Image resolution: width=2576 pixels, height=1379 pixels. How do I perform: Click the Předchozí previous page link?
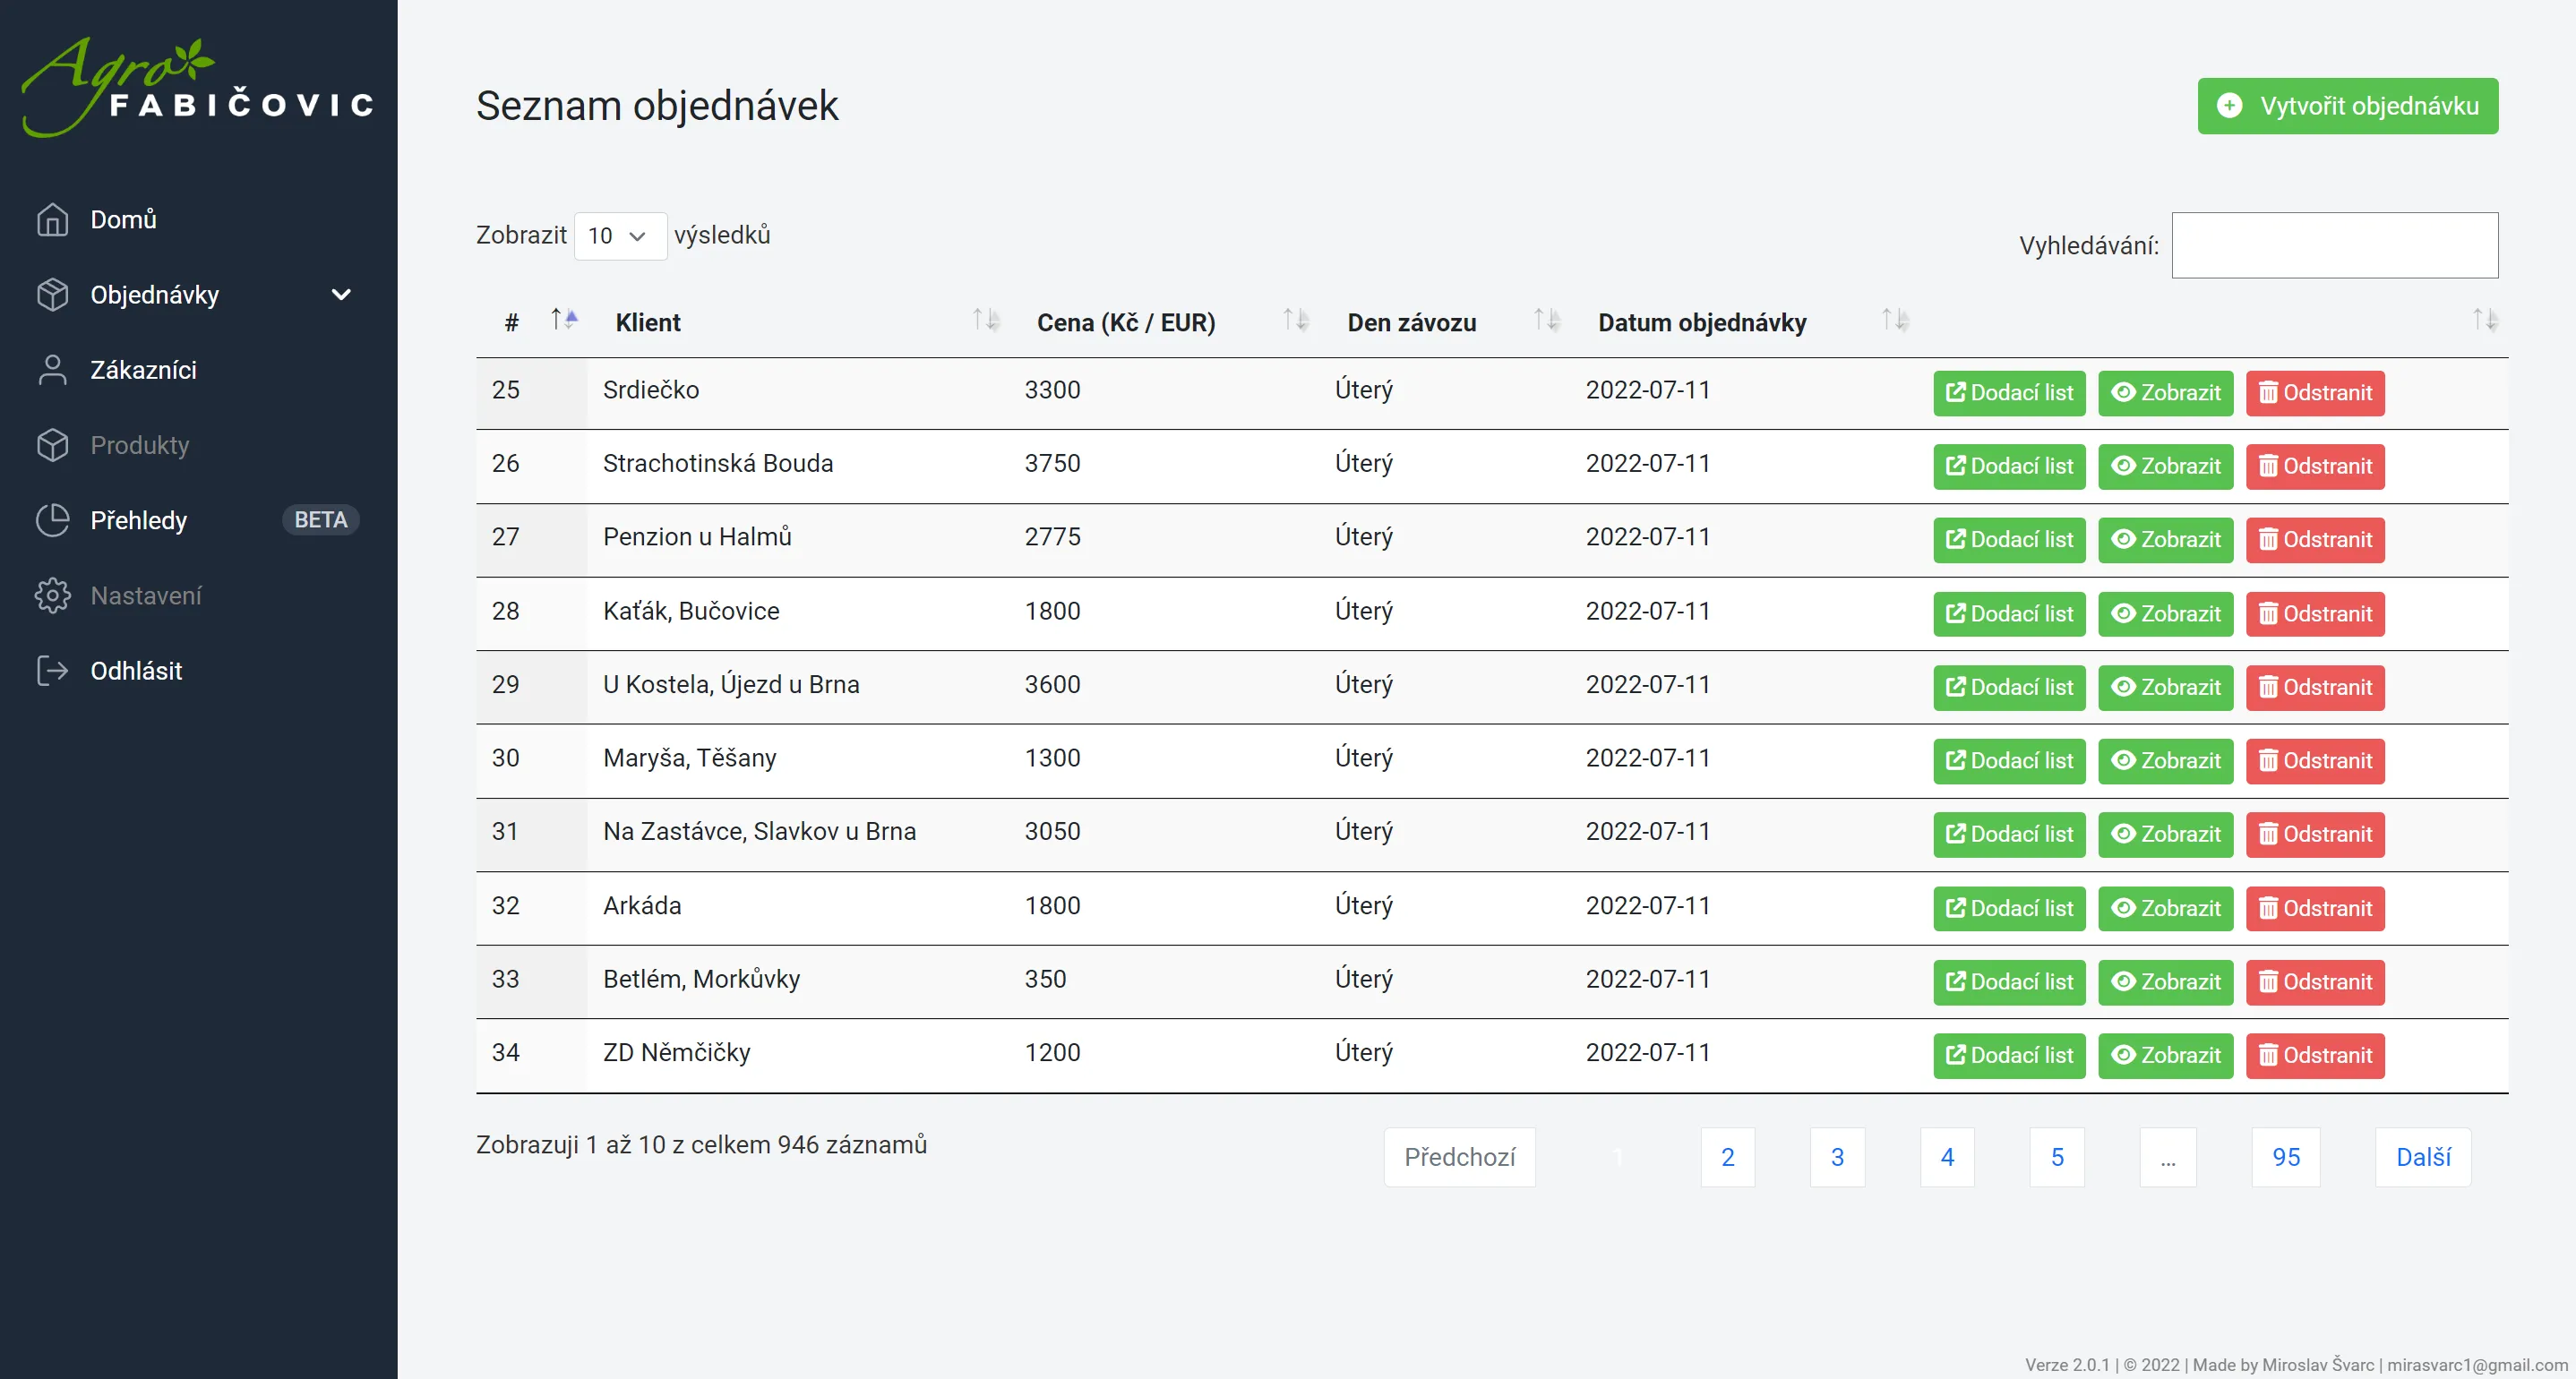pos(1459,1157)
